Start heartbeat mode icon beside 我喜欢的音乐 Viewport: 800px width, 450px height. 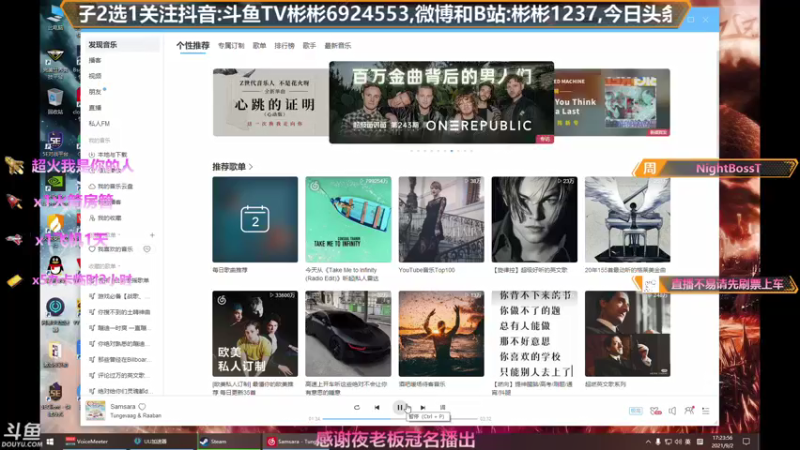[x=147, y=249]
